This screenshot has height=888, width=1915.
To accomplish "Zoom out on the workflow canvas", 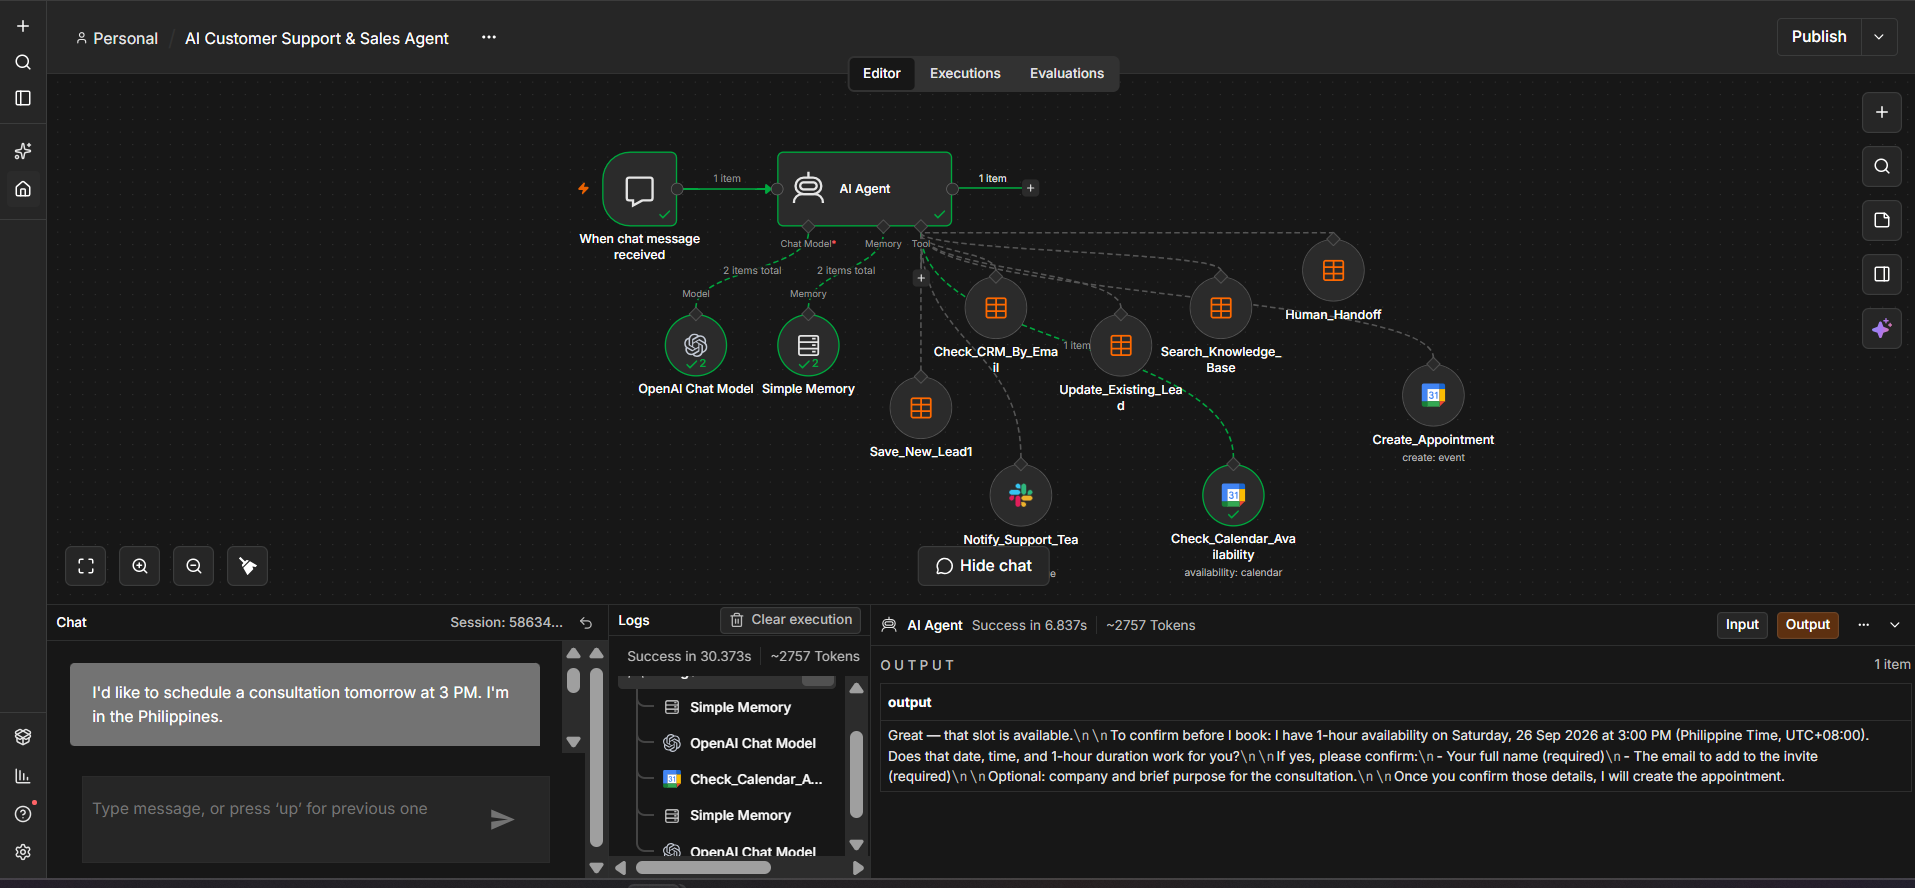I will click(x=194, y=566).
